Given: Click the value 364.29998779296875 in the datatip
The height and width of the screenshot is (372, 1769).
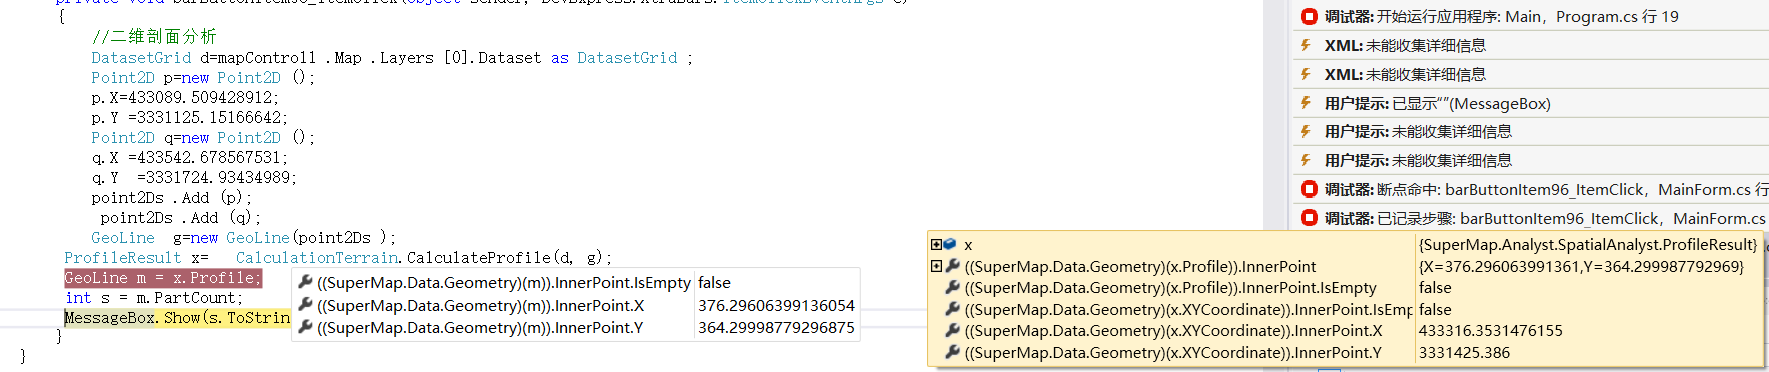Looking at the screenshot, I should pos(776,327).
